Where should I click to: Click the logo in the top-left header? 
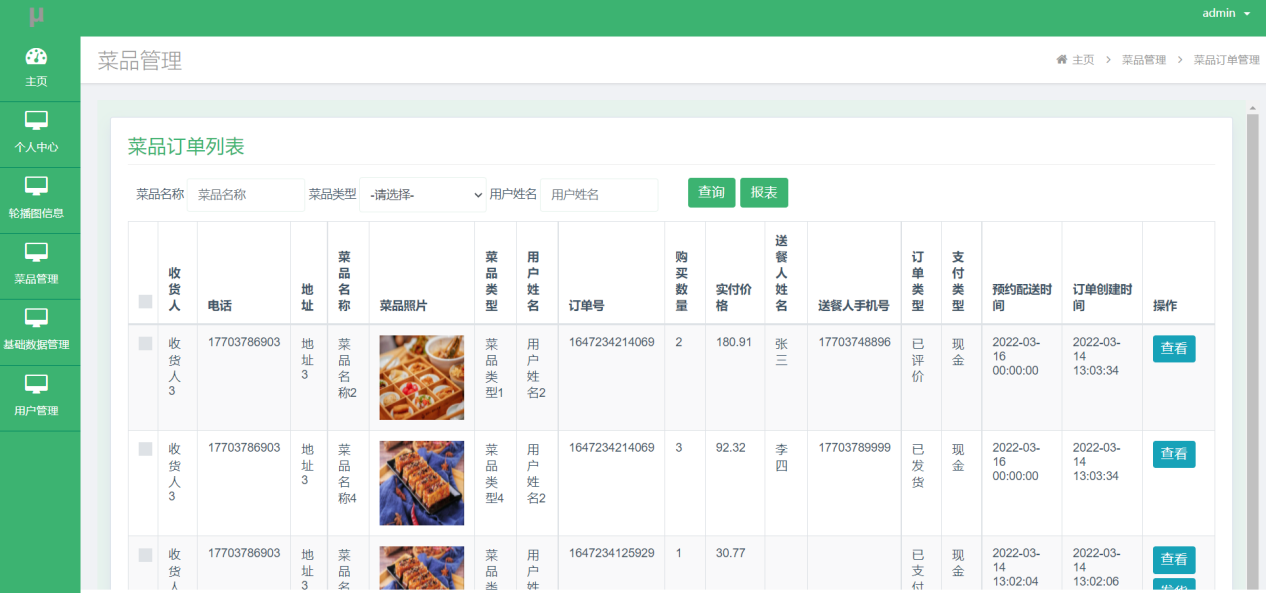coord(36,15)
